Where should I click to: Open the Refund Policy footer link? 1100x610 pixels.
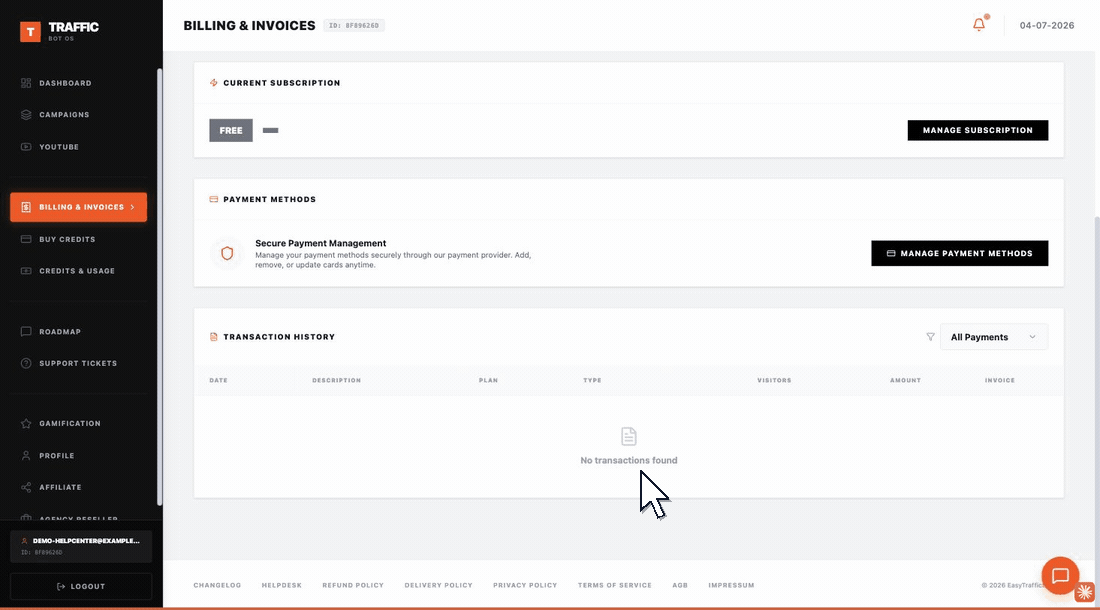(x=353, y=585)
